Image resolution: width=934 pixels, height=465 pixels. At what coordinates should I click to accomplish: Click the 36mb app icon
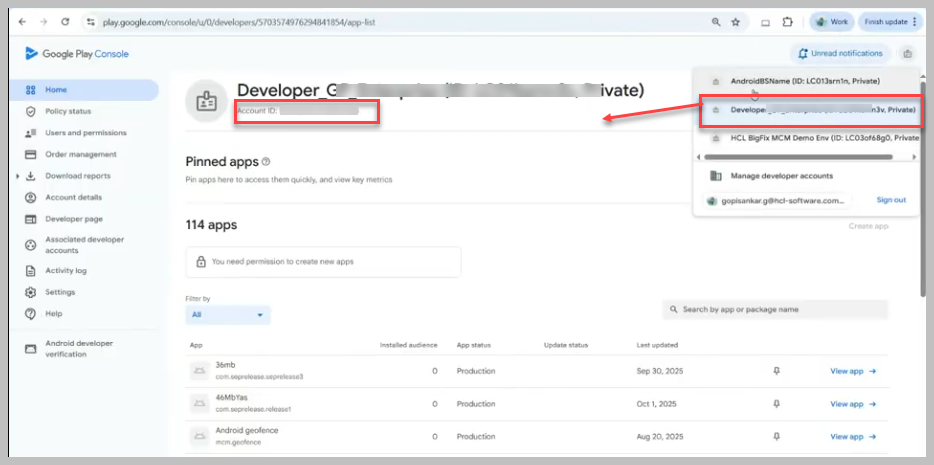point(199,371)
